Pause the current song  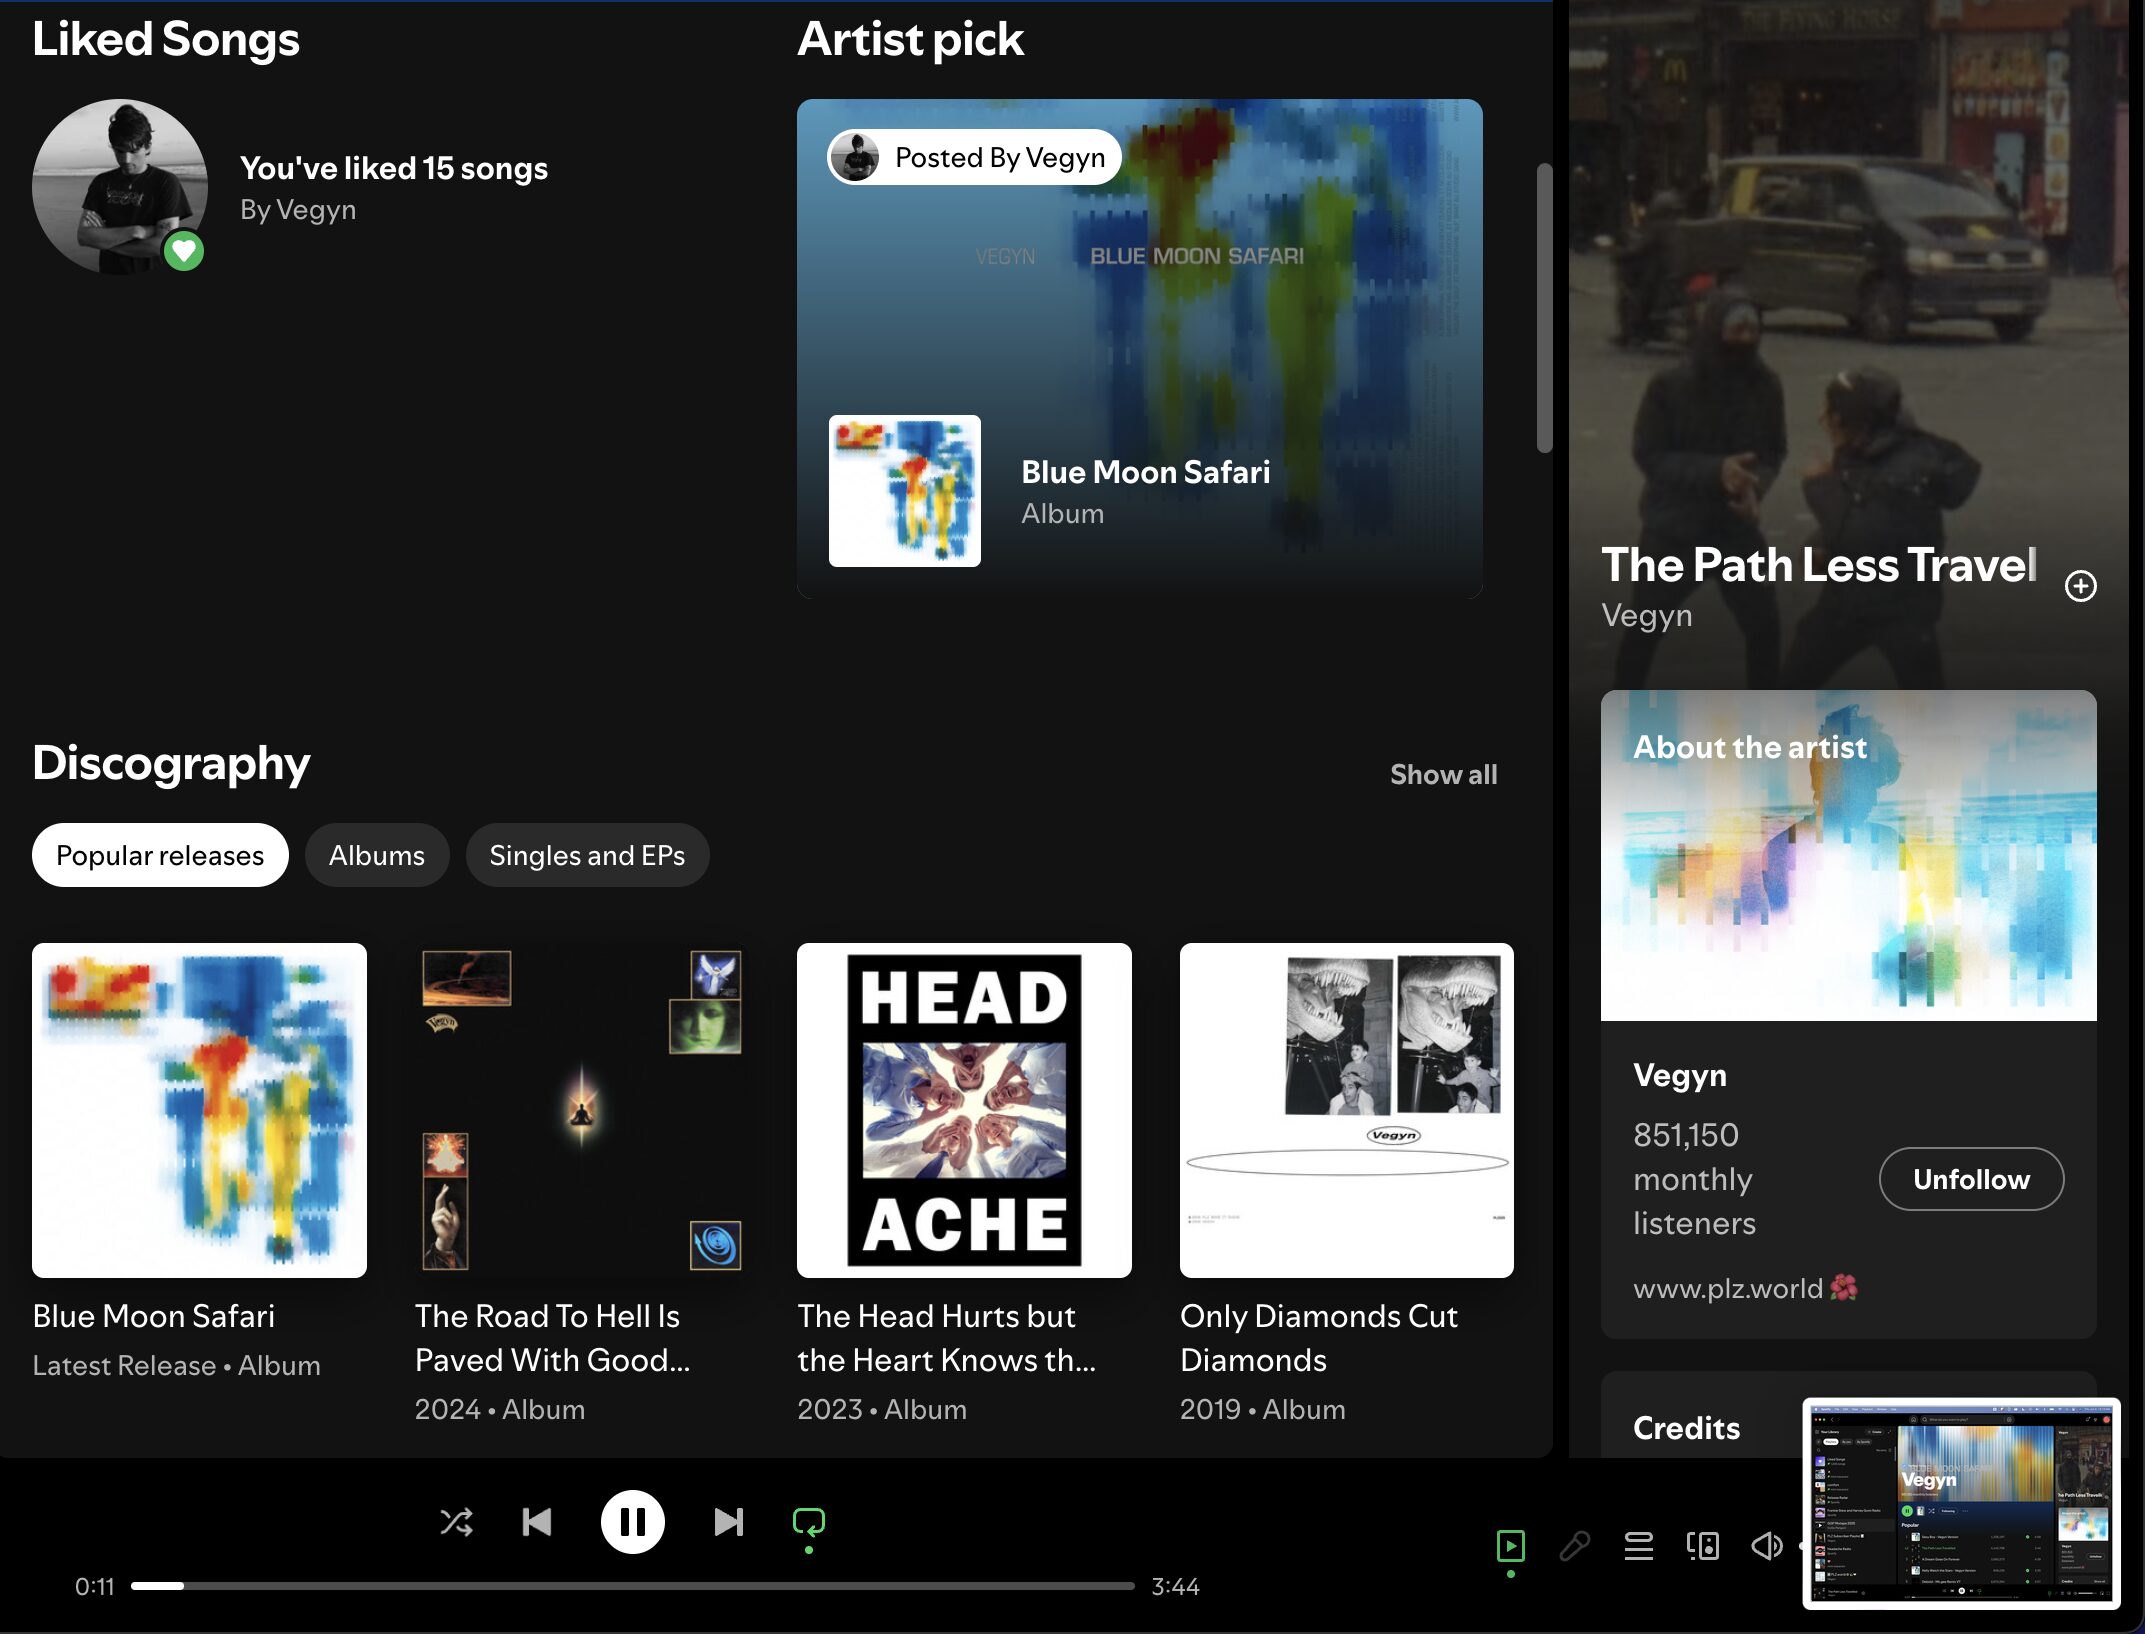pyautogui.click(x=632, y=1522)
